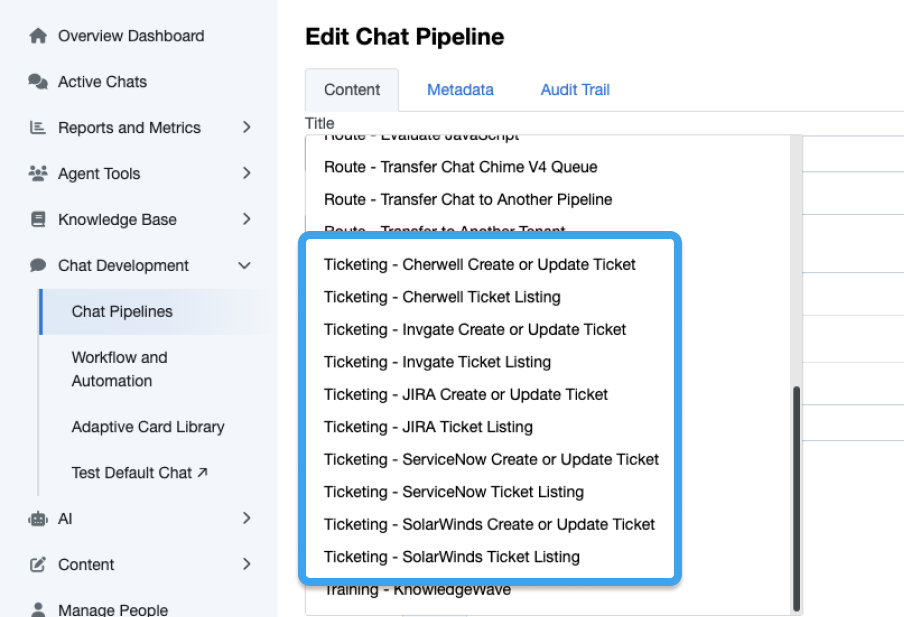Expand the Reports and Metrics chevron
Screen dimensions: 904x617
(246, 128)
